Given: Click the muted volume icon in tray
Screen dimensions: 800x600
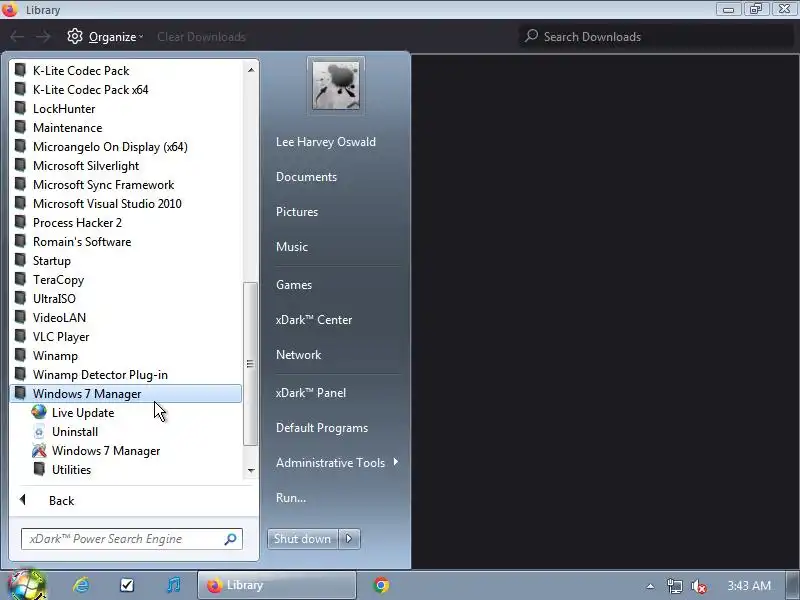Looking at the screenshot, I should click(x=698, y=586).
